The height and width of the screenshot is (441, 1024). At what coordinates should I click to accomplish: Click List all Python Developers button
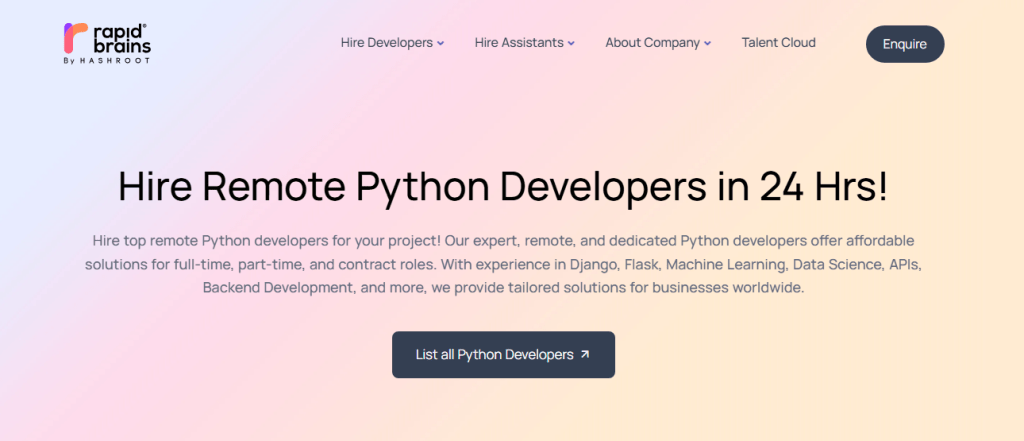(x=503, y=355)
